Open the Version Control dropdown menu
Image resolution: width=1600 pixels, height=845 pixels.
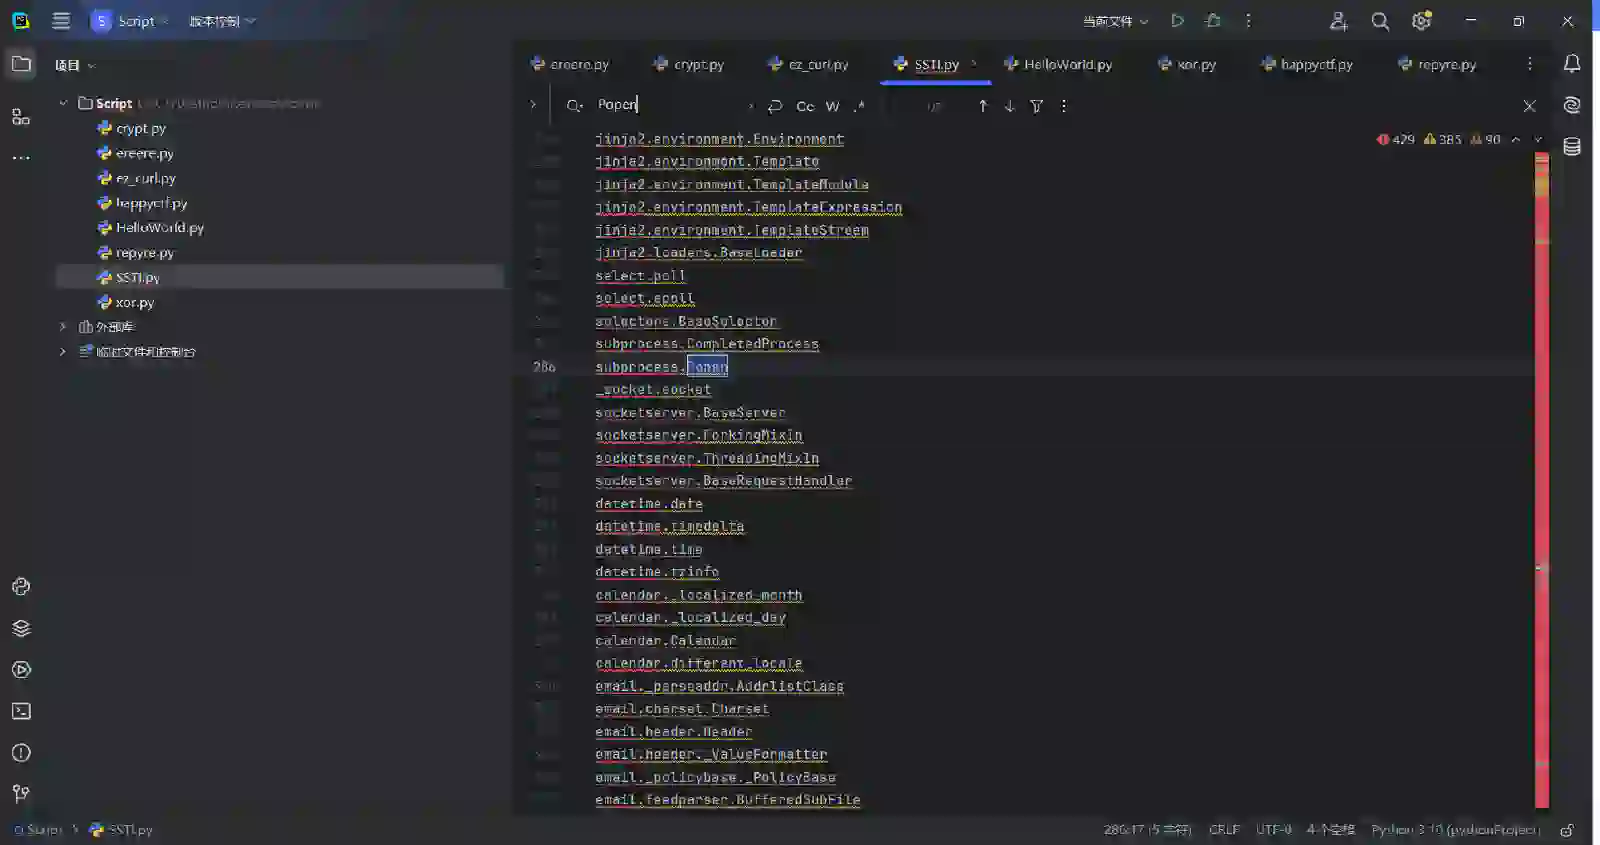222,21
